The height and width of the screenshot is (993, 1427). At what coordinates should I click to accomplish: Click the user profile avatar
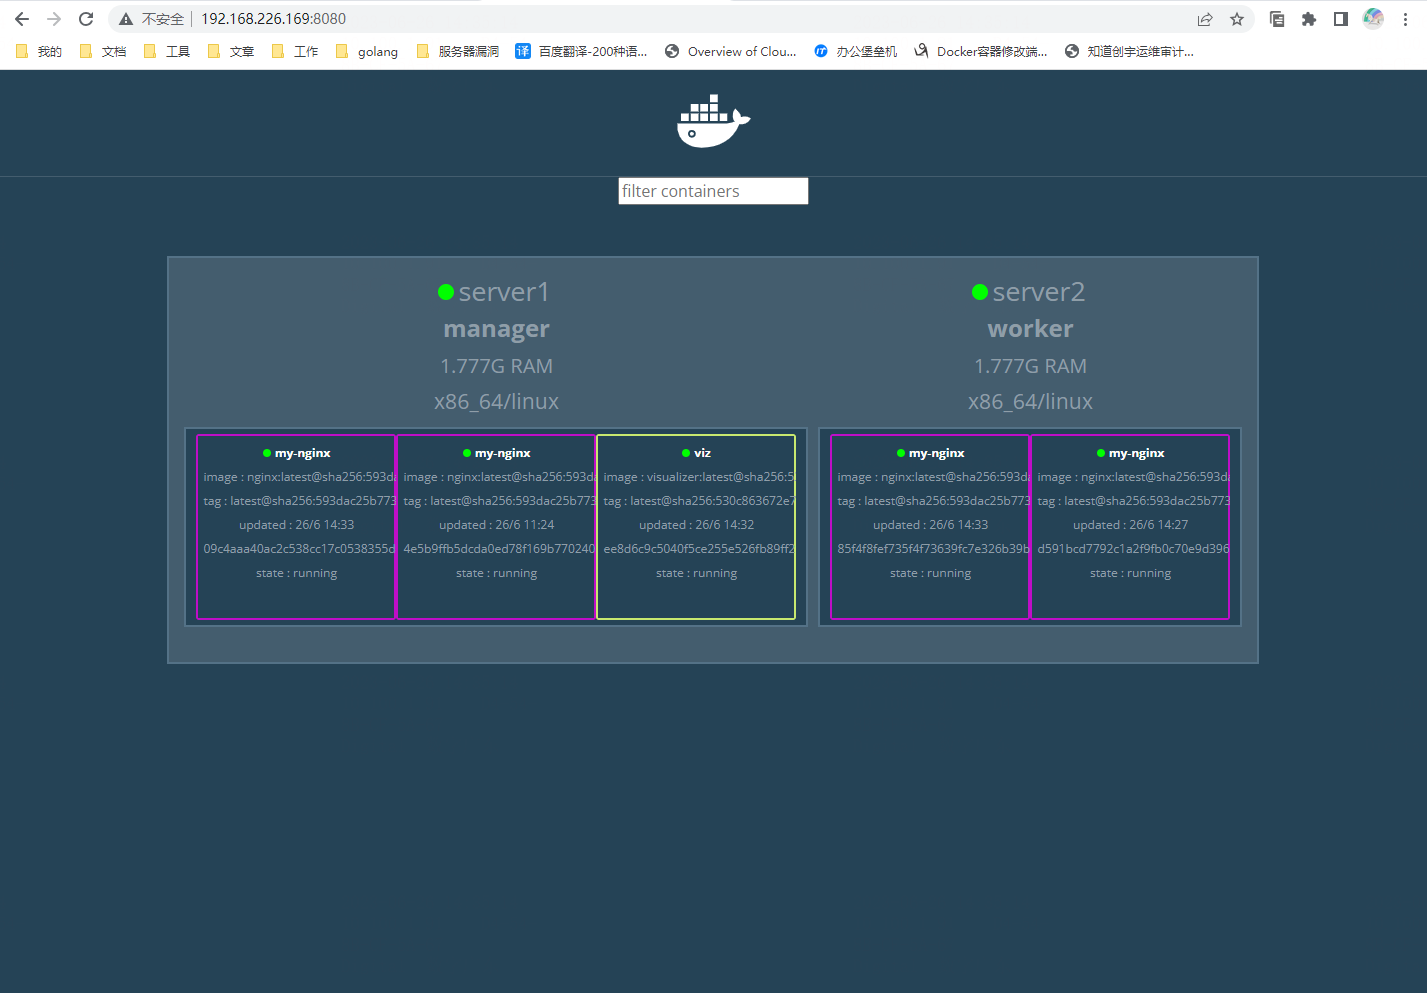point(1373,19)
